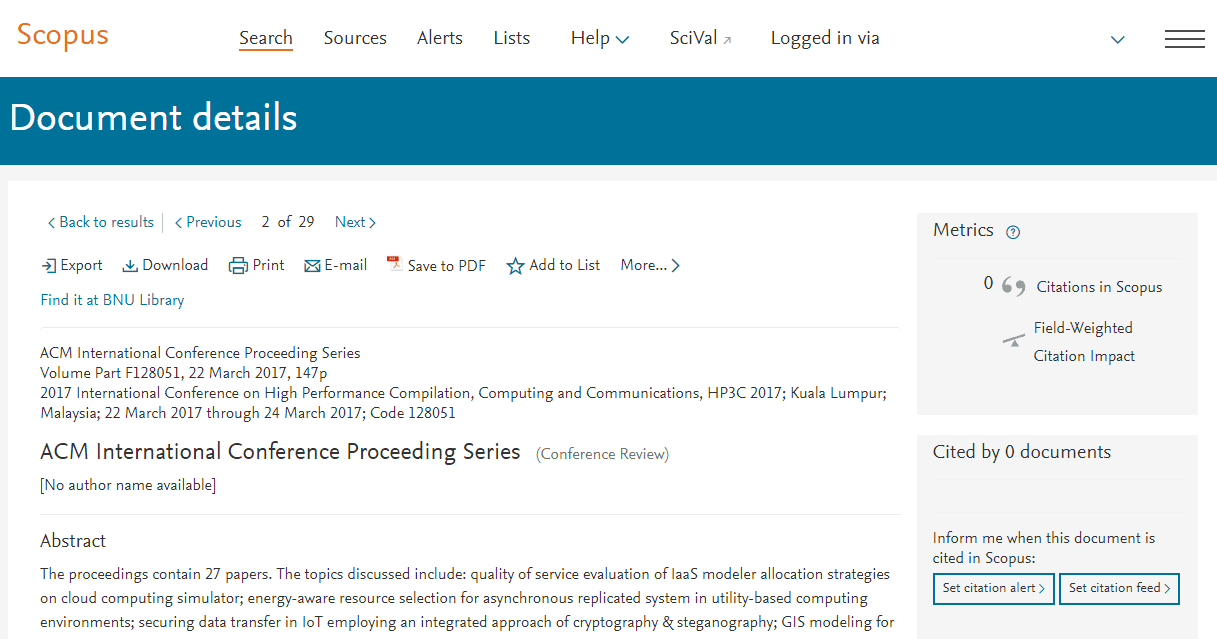Select the '(Conference Review)' label
Image resolution: width=1217 pixels, height=639 pixels.
tap(602, 454)
